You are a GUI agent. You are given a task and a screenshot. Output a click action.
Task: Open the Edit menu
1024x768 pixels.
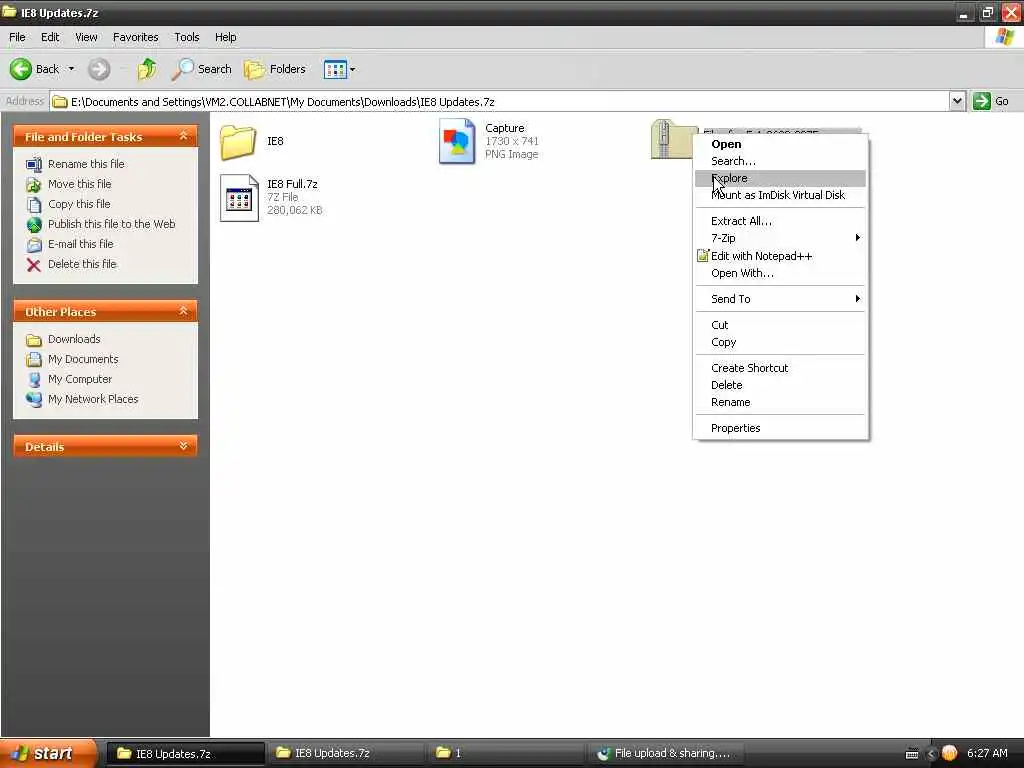coord(50,37)
